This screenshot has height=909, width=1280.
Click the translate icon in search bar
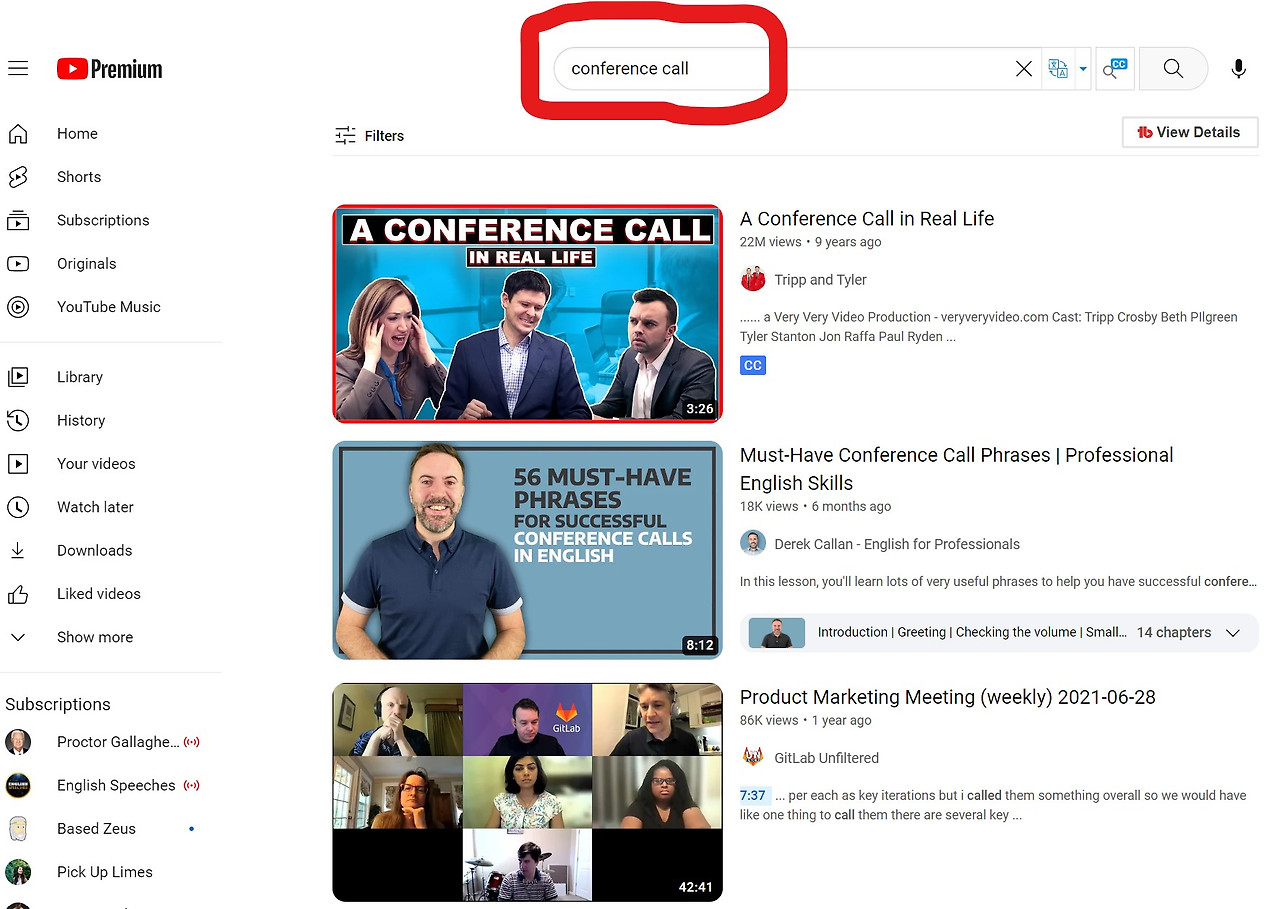click(1057, 69)
